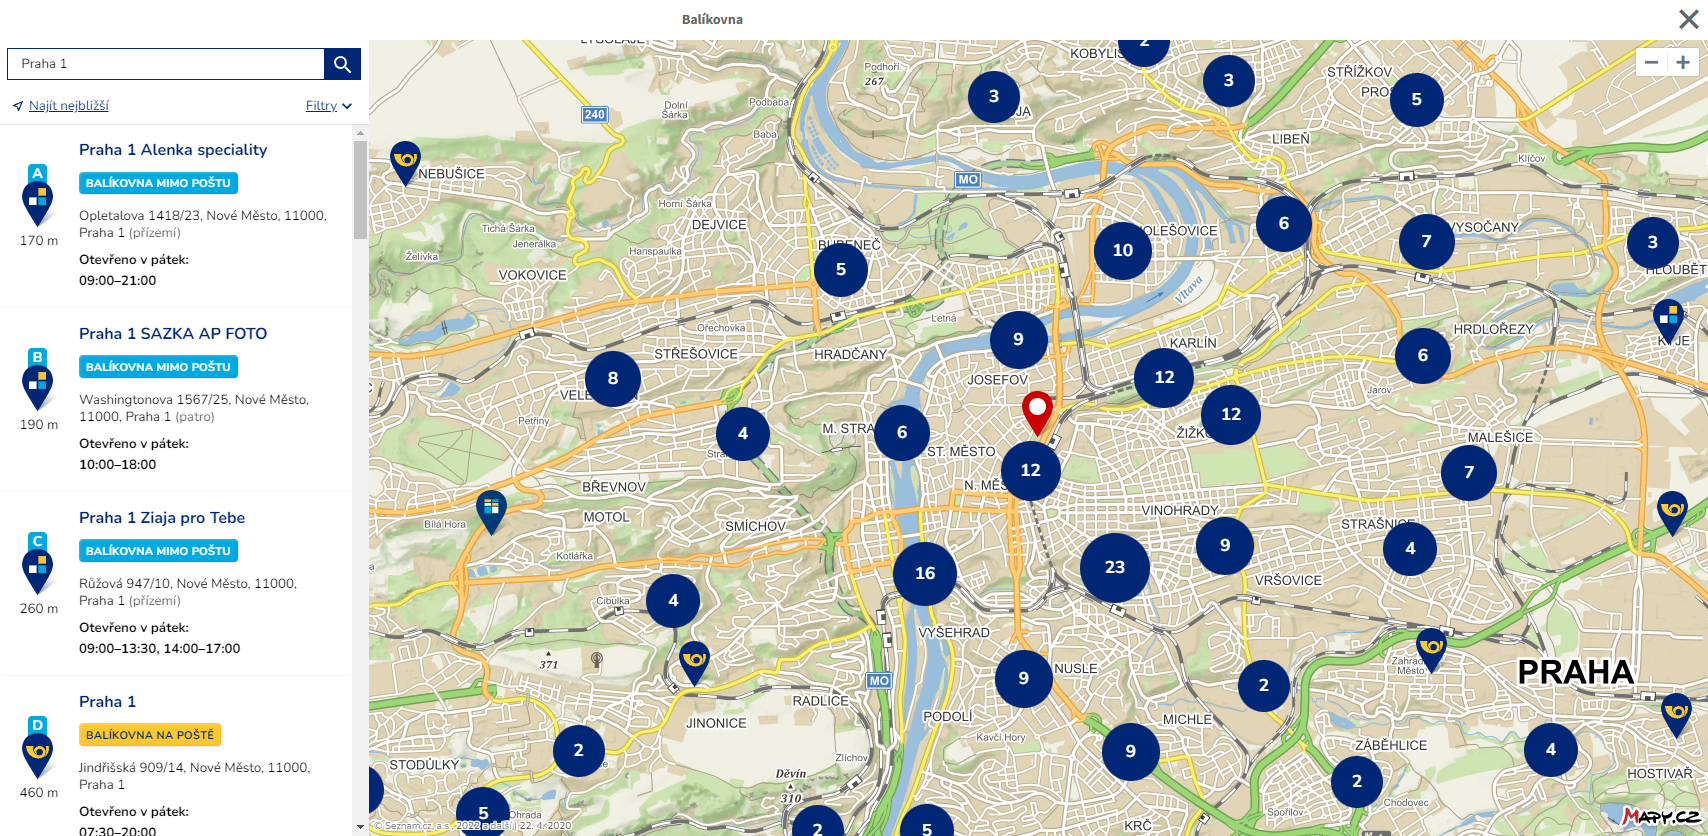The width and height of the screenshot is (1708, 836).
Task: Open Praha 1 Ziaja pro Tebe result
Action: 162,518
